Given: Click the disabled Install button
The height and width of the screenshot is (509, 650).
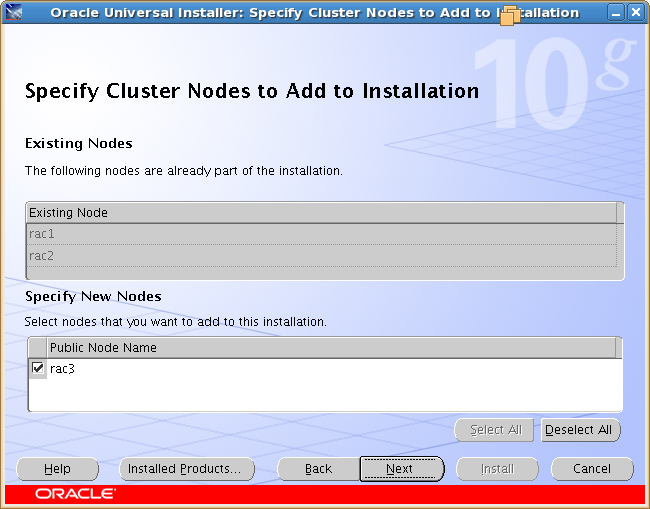Looking at the screenshot, I should point(497,469).
